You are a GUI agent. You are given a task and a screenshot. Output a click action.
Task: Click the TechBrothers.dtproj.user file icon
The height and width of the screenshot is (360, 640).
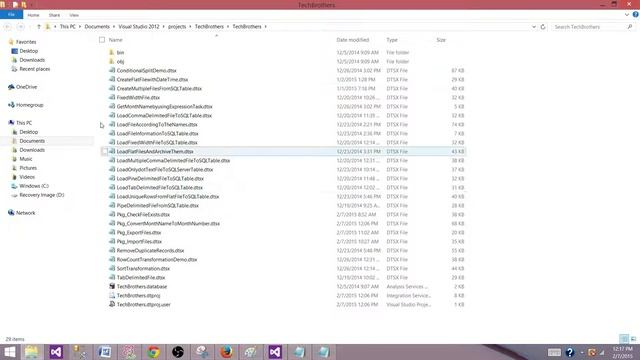coord(112,304)
